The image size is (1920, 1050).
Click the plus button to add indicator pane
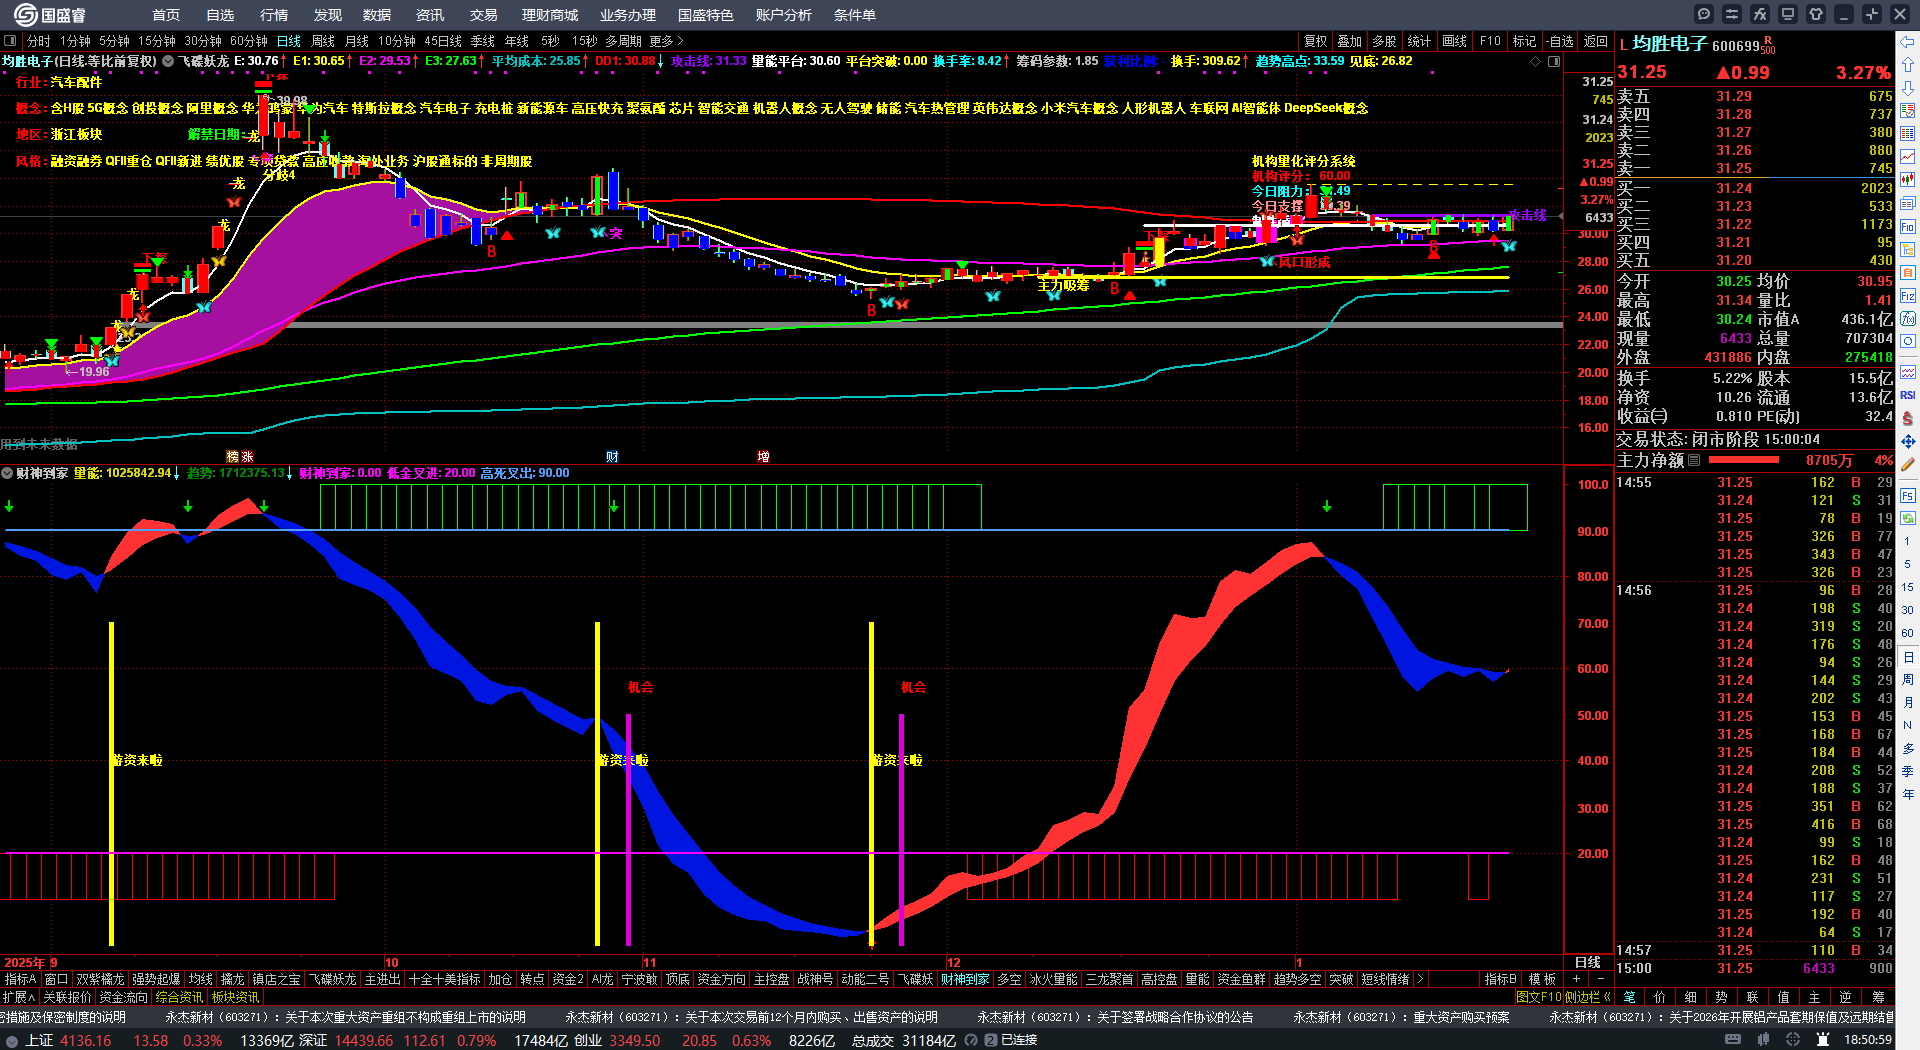point(1576,979)
